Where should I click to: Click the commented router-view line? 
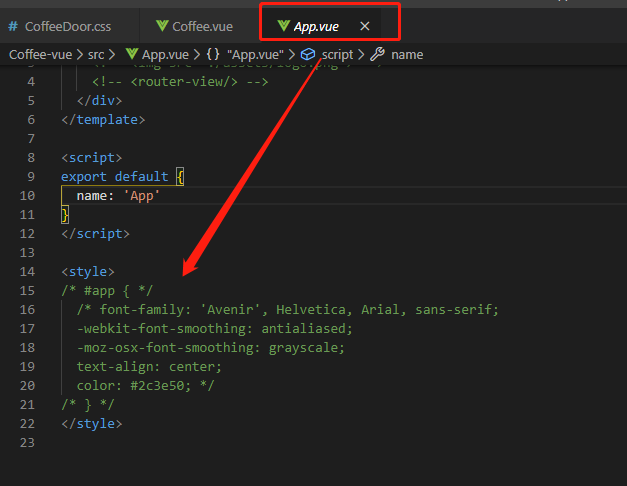pos(180,82)
